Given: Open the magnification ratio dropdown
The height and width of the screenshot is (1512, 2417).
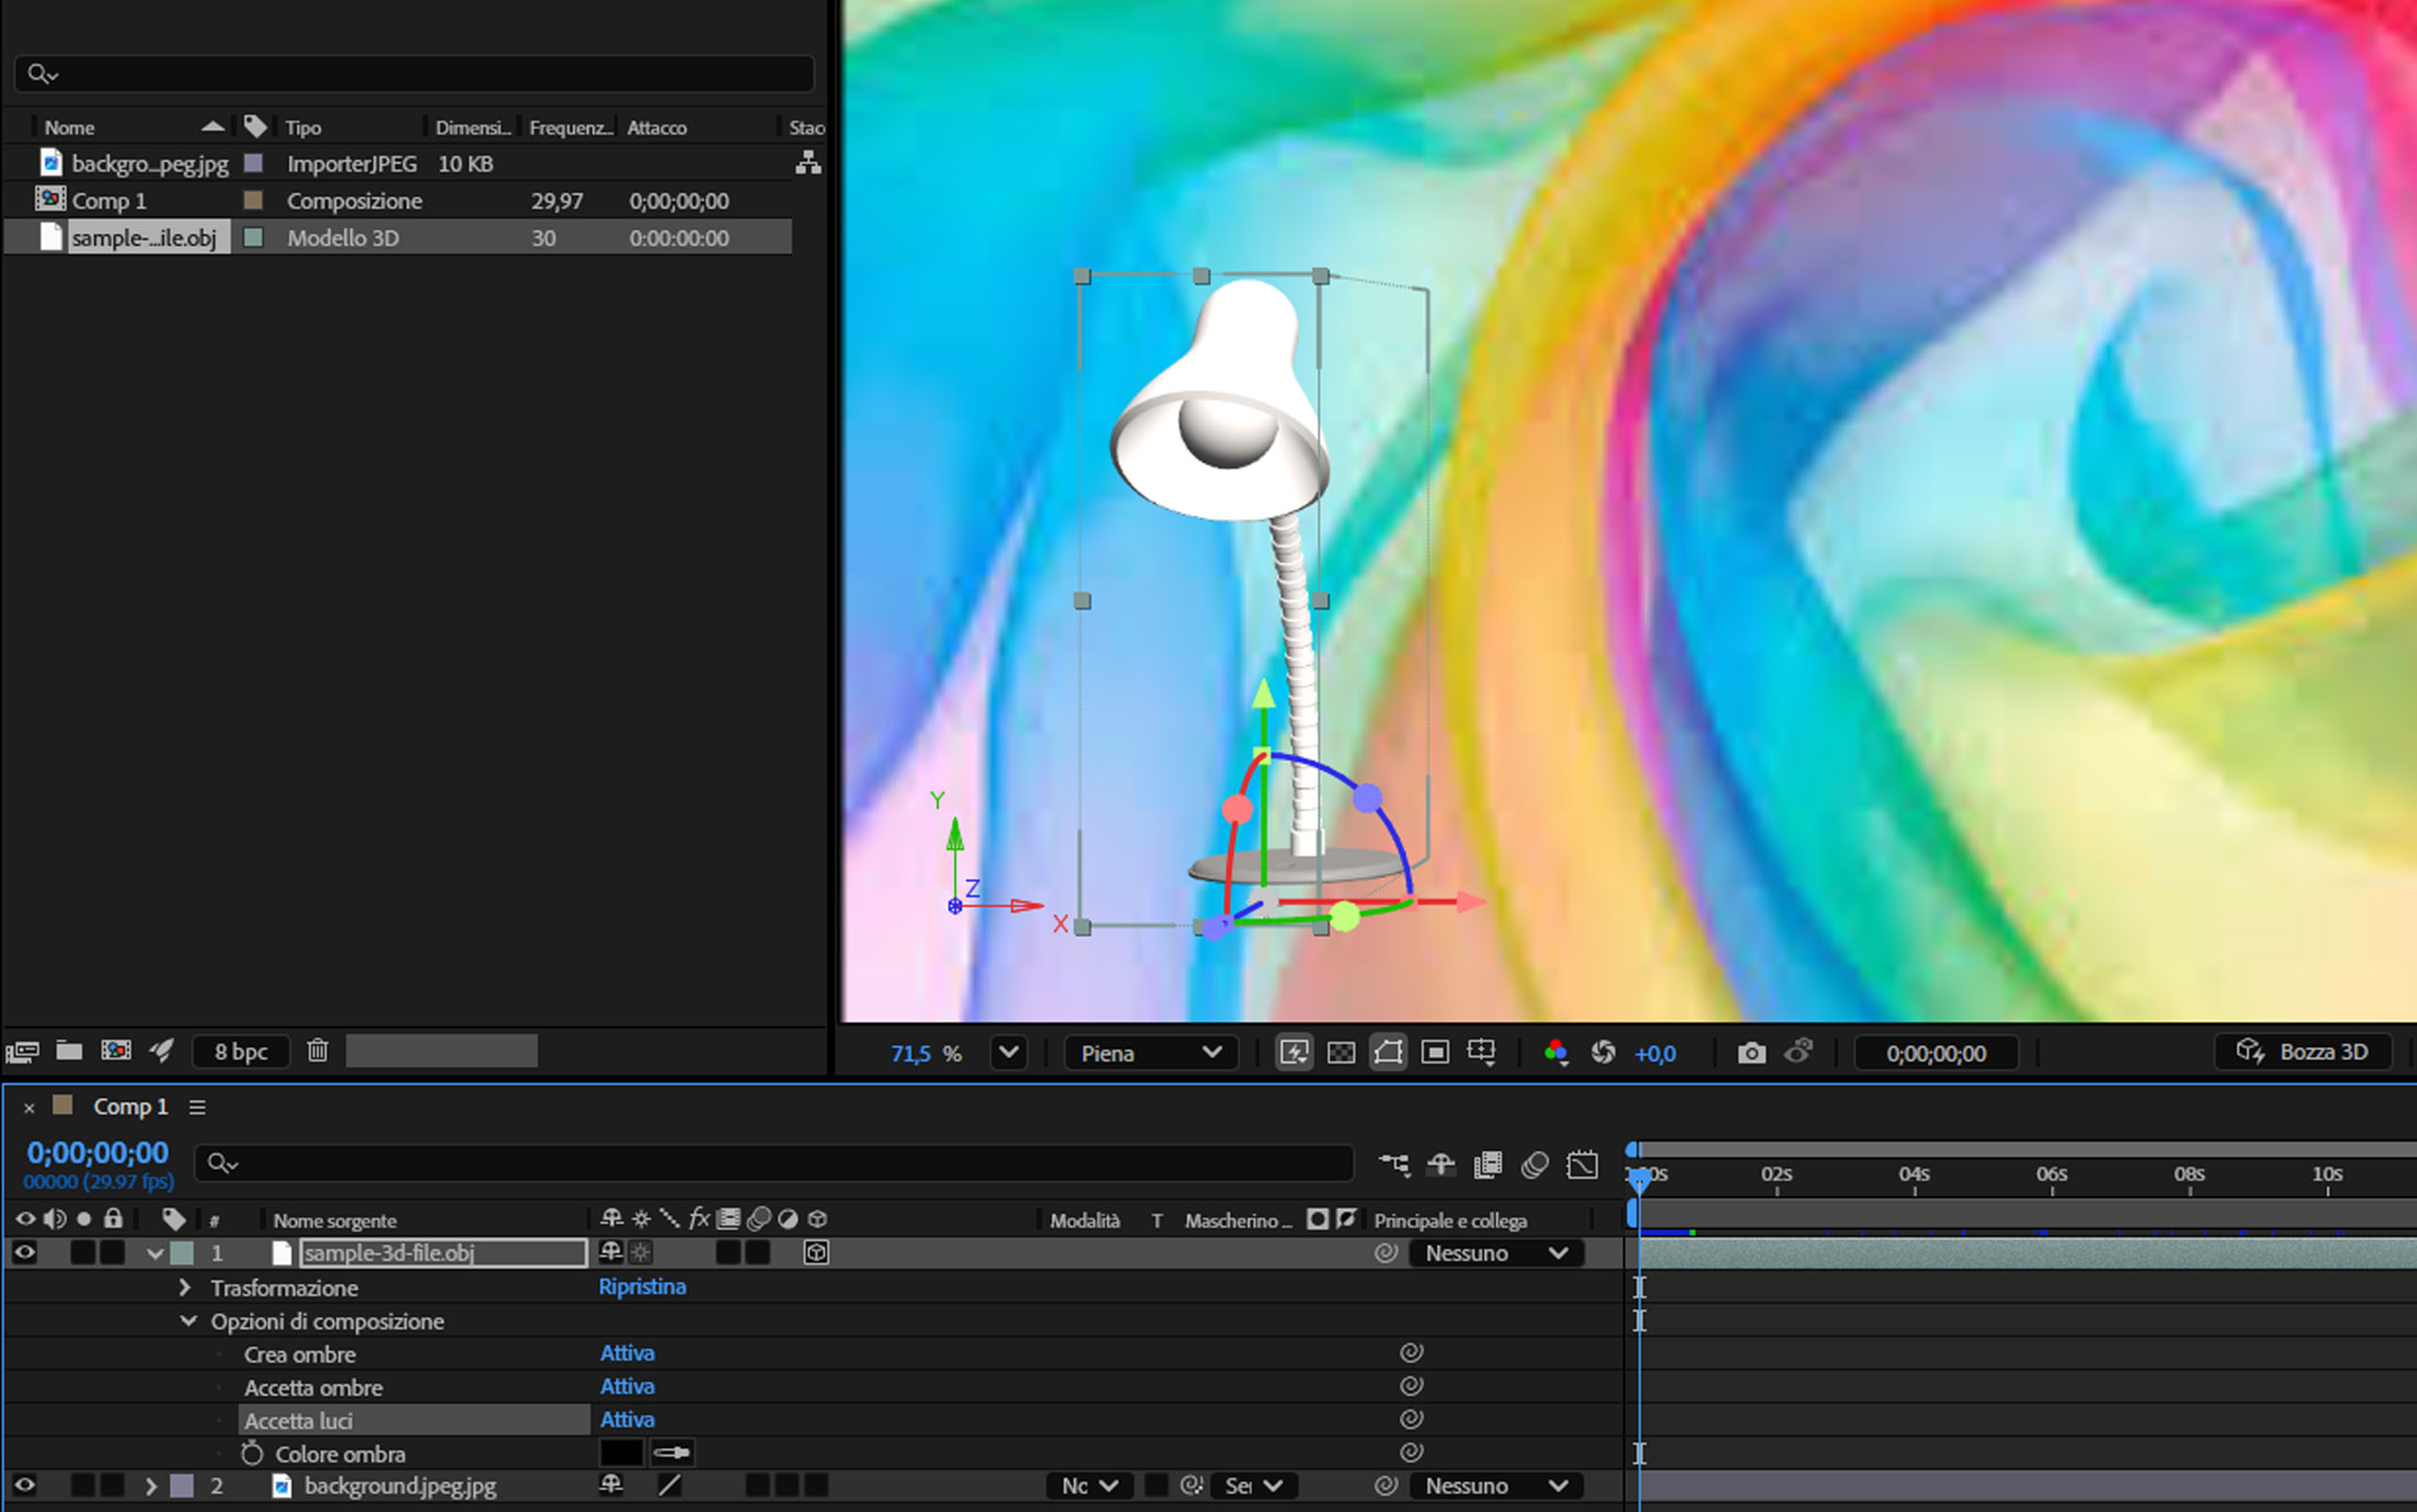Looking at the screenshot, I should pos(1009,1052).
